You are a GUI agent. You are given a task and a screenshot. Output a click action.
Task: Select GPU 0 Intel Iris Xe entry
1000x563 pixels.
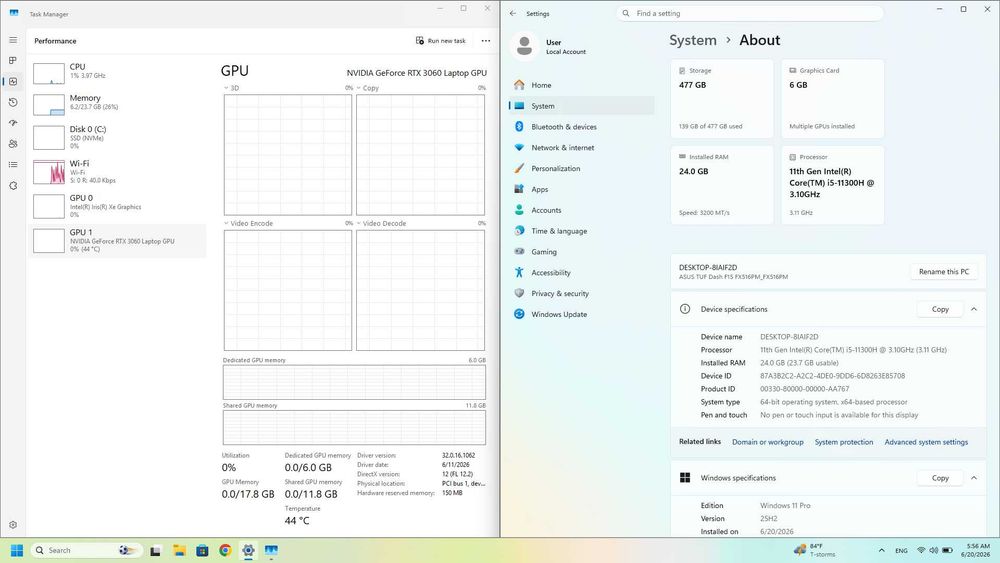pos(117,206)
